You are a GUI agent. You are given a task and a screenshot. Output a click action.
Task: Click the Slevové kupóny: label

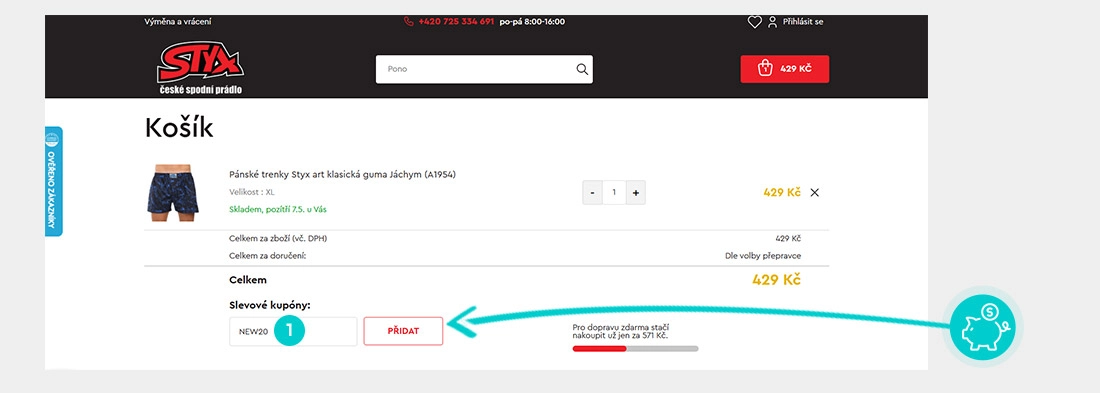[270, 305]
